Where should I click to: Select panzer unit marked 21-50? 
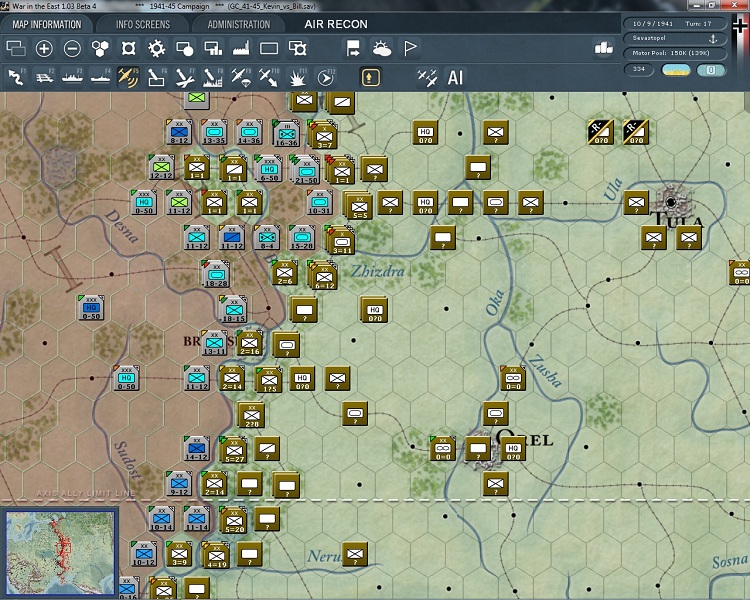[x=306, y=169]
